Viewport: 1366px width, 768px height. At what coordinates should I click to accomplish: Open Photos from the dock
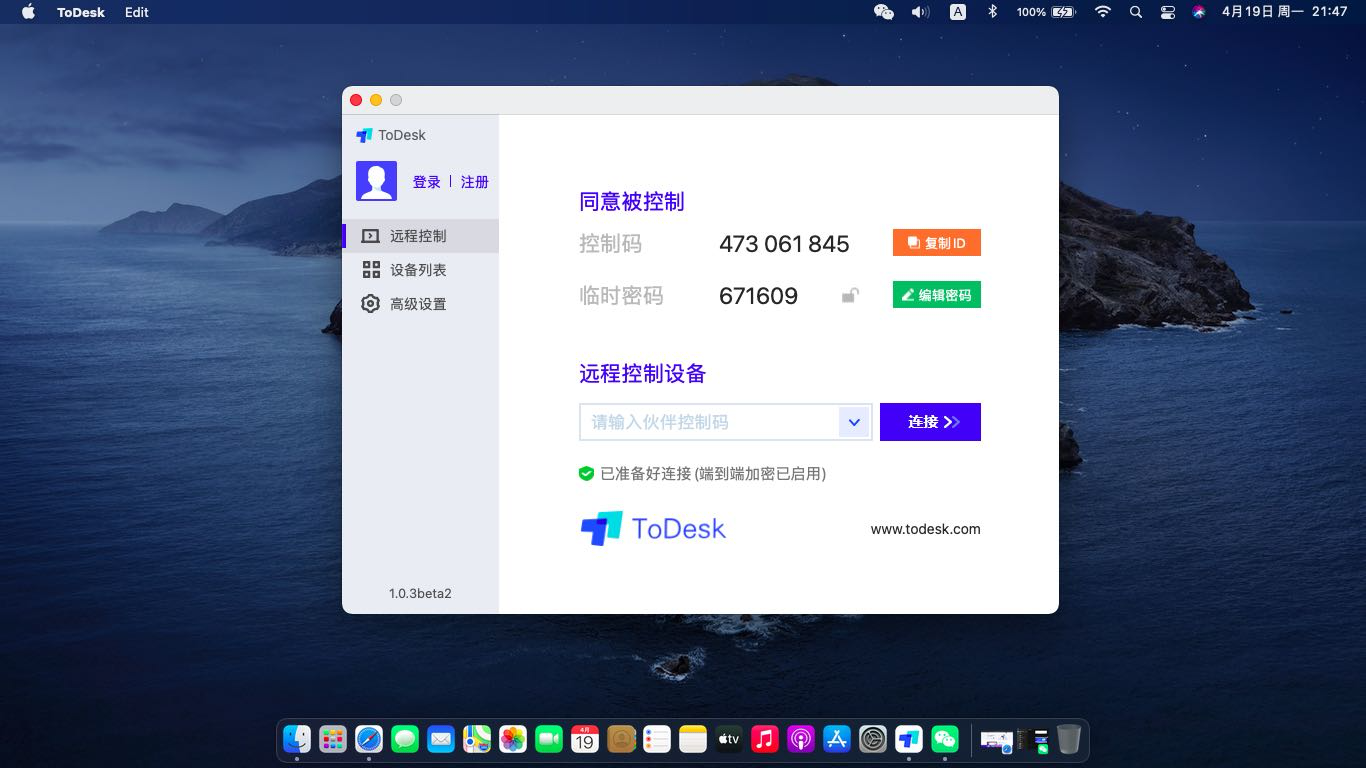513,739
